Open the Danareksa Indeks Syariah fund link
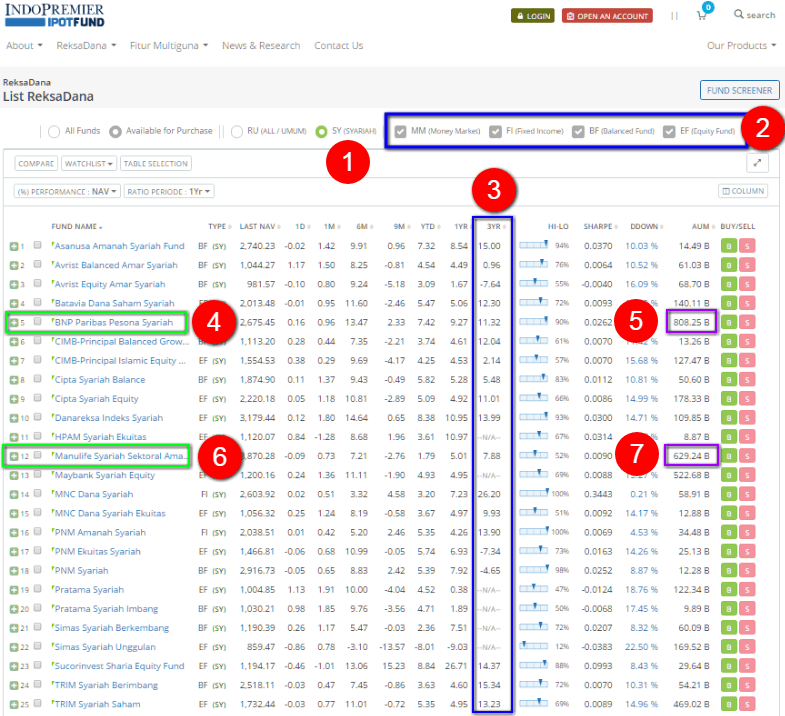The height and width of the screenshot is (716, 785). point(108,418)
